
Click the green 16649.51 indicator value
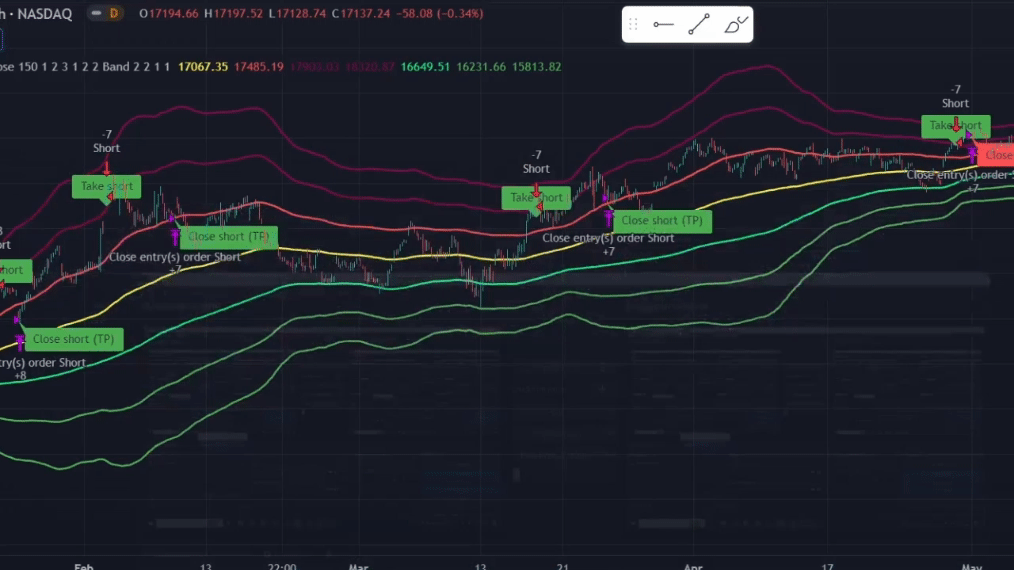pos(425,67)
